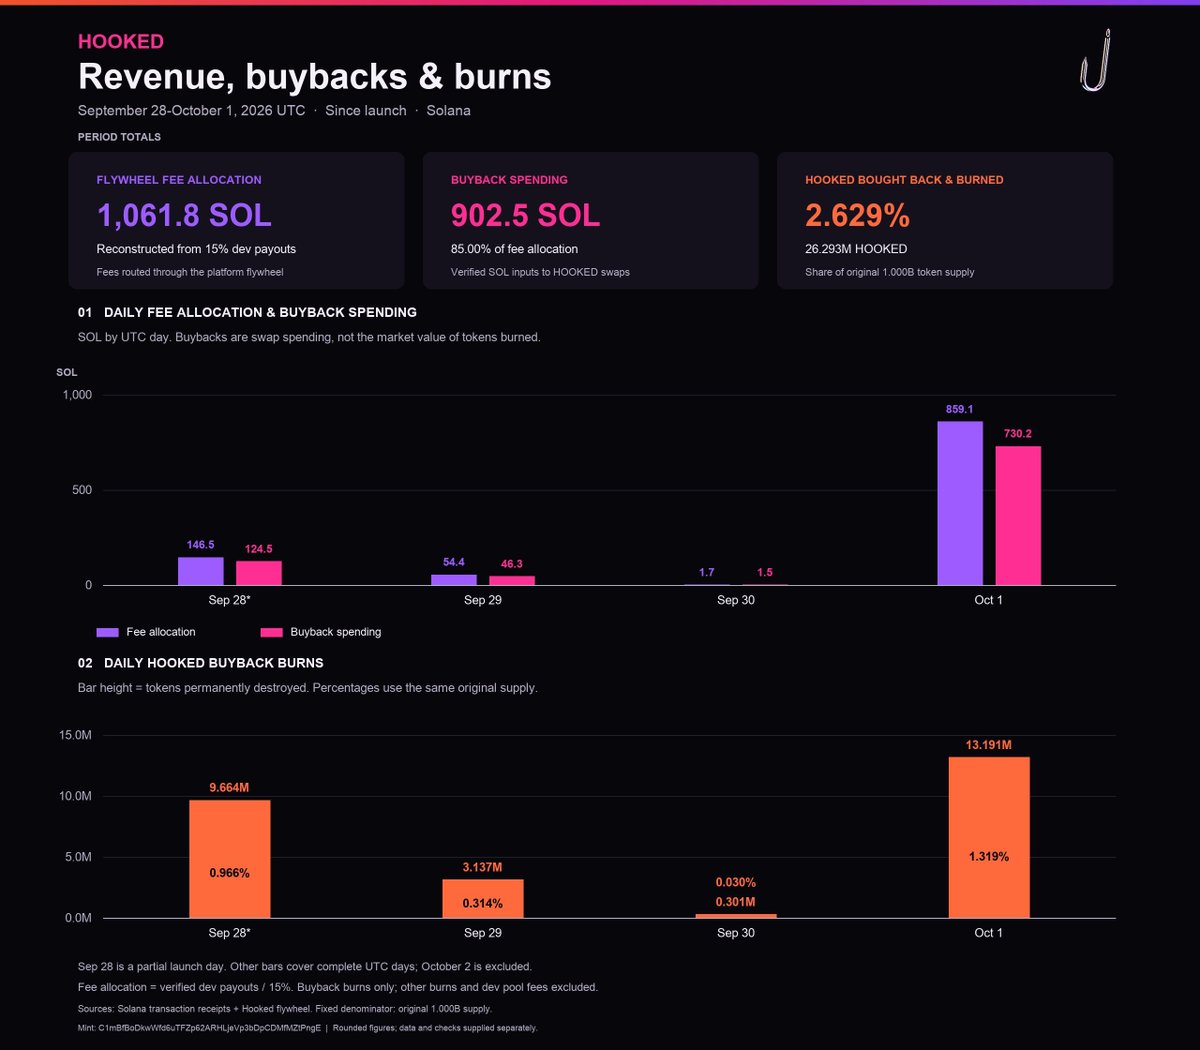The image size is (1200, 1050).
Task: Click the 'Fee allocation = verified dev payouts' footnote
Action: (338, 987)
